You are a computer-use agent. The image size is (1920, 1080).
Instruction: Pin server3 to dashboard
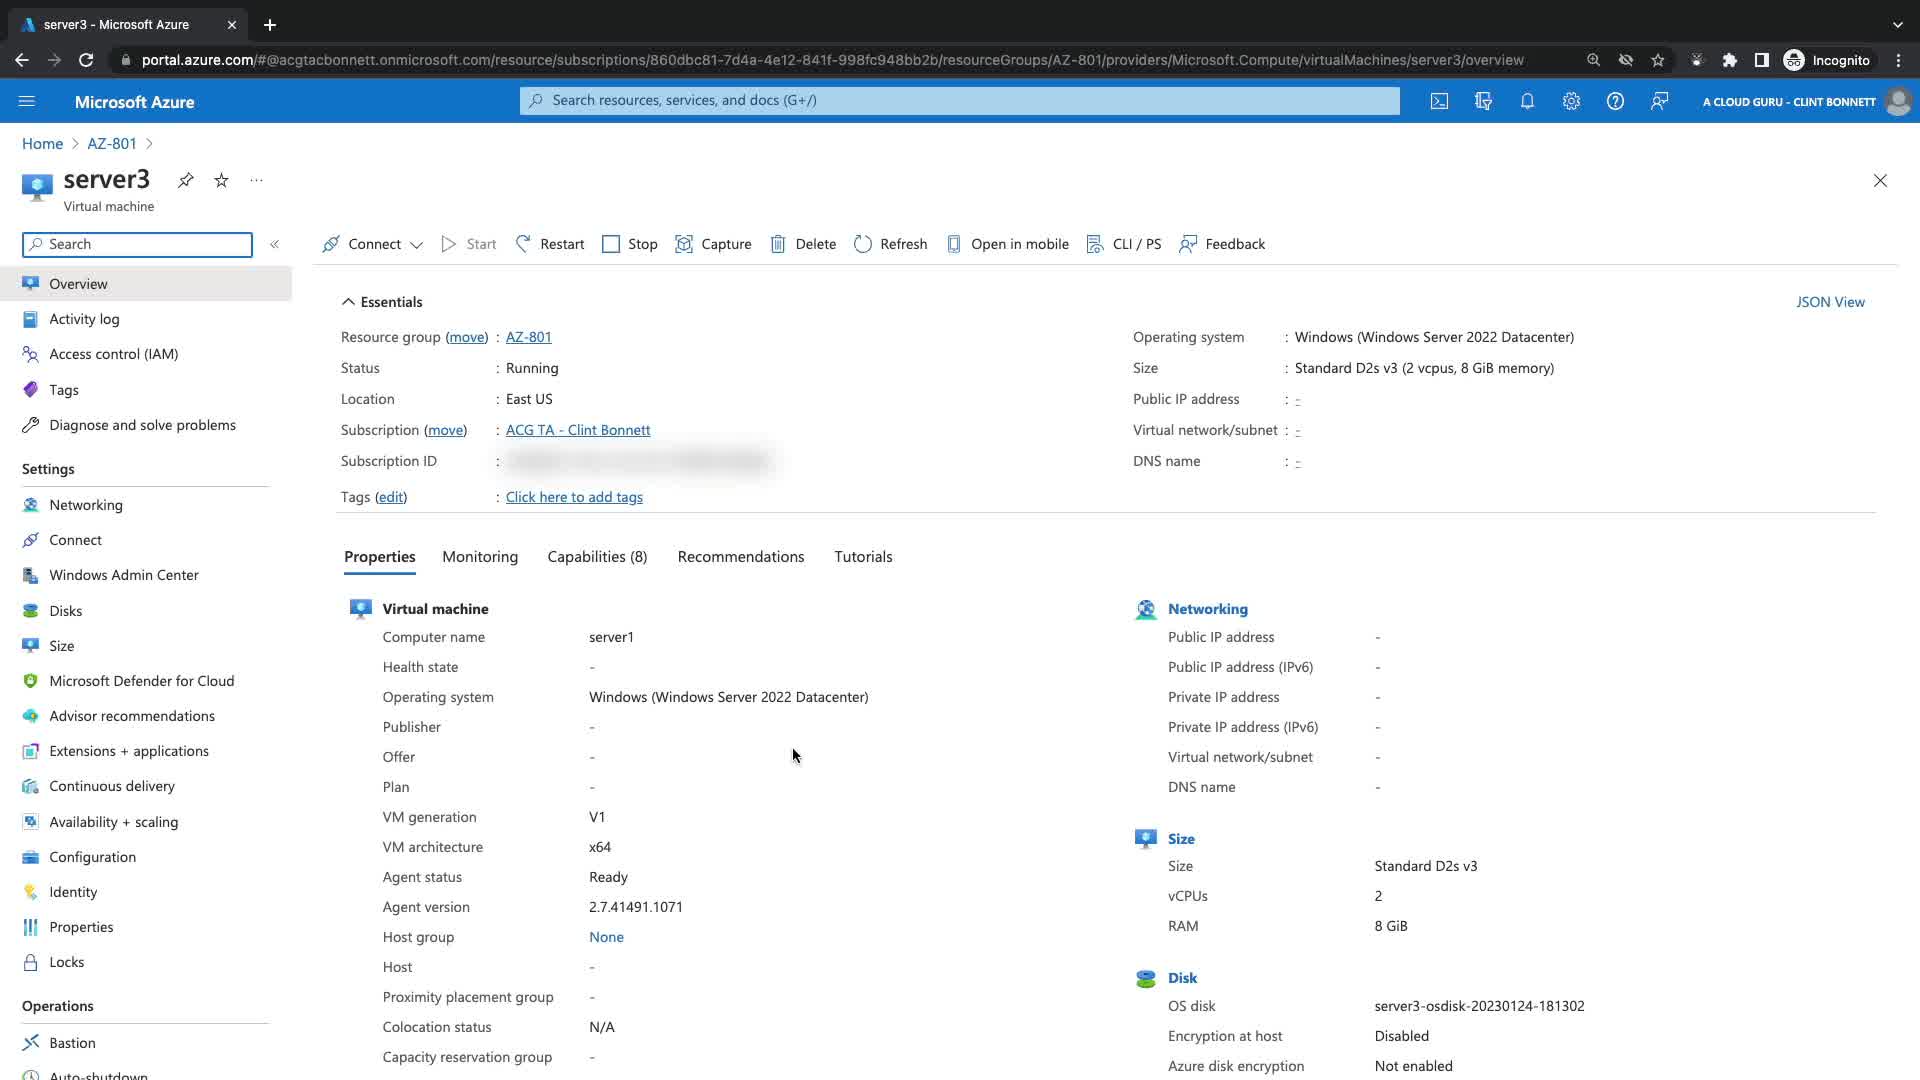coord(186,180)
